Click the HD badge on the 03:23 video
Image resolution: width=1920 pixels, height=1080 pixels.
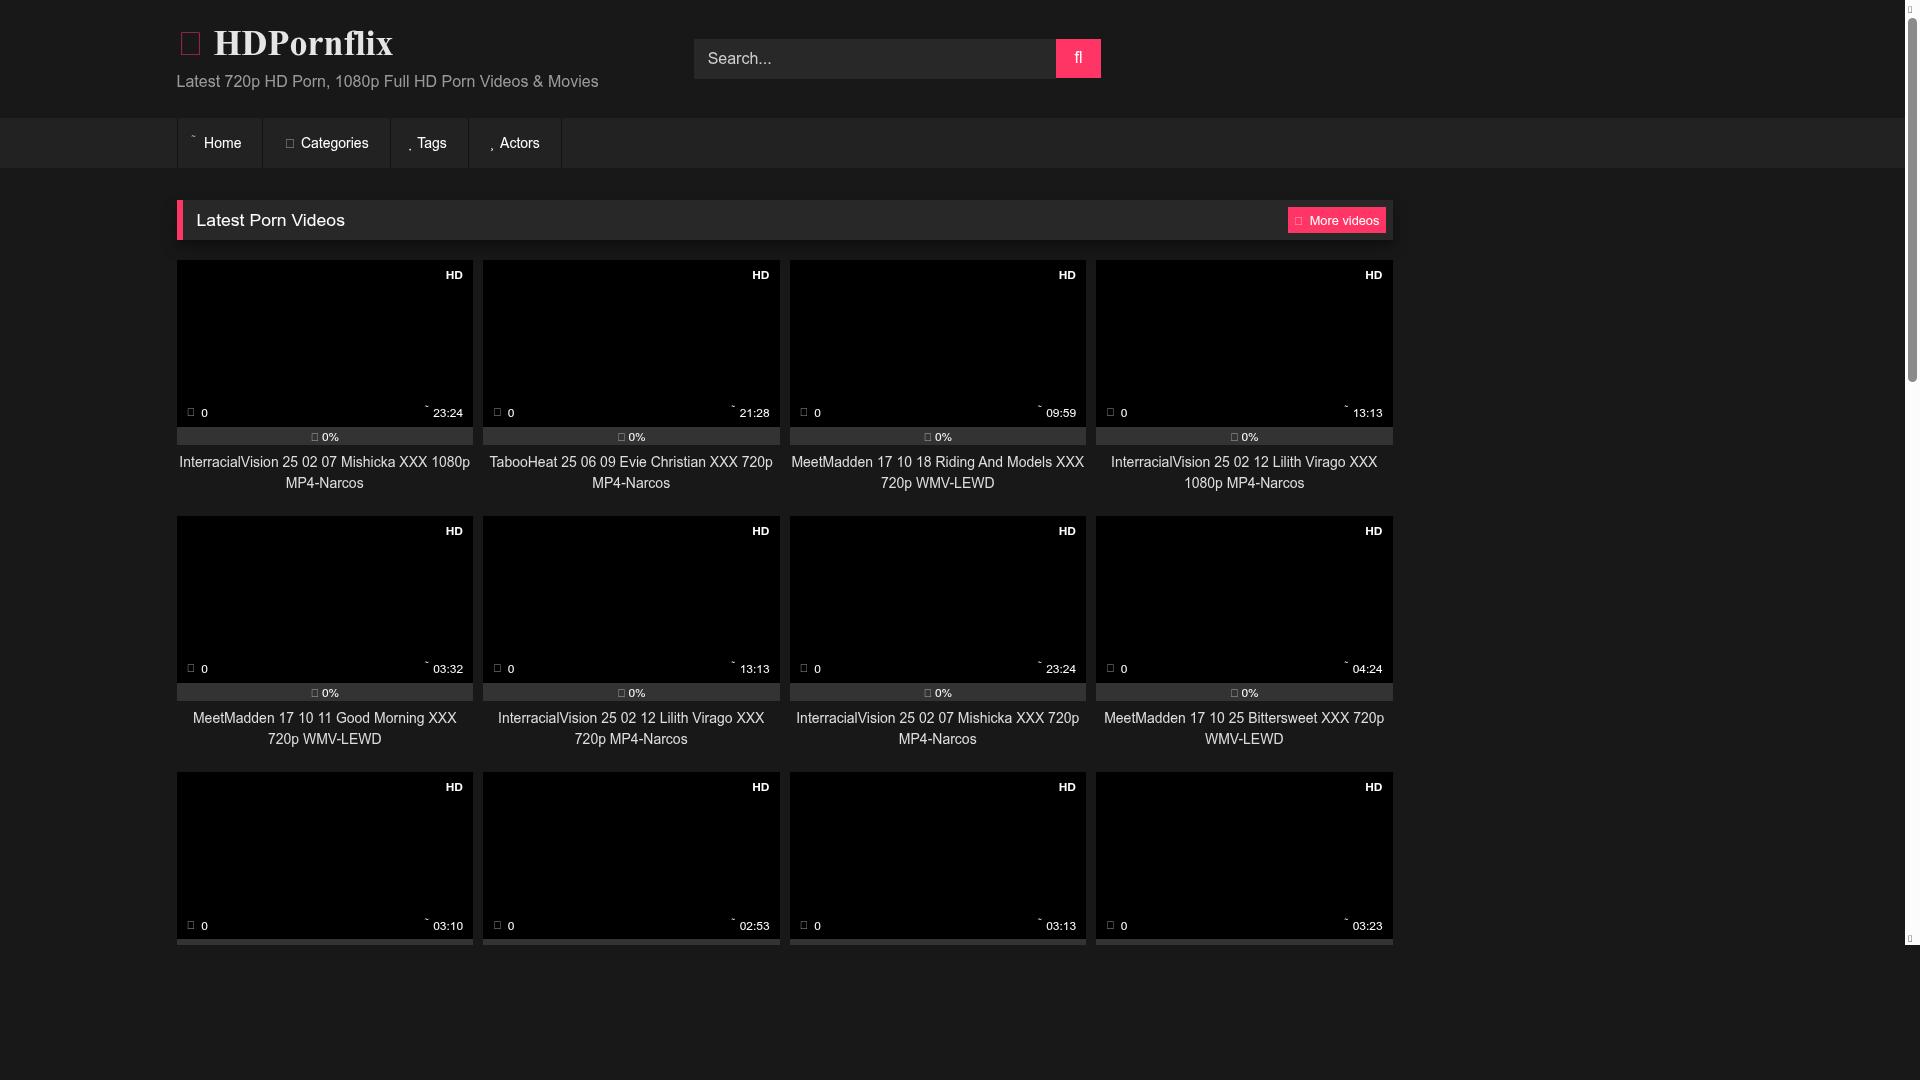click(1373, 787)
